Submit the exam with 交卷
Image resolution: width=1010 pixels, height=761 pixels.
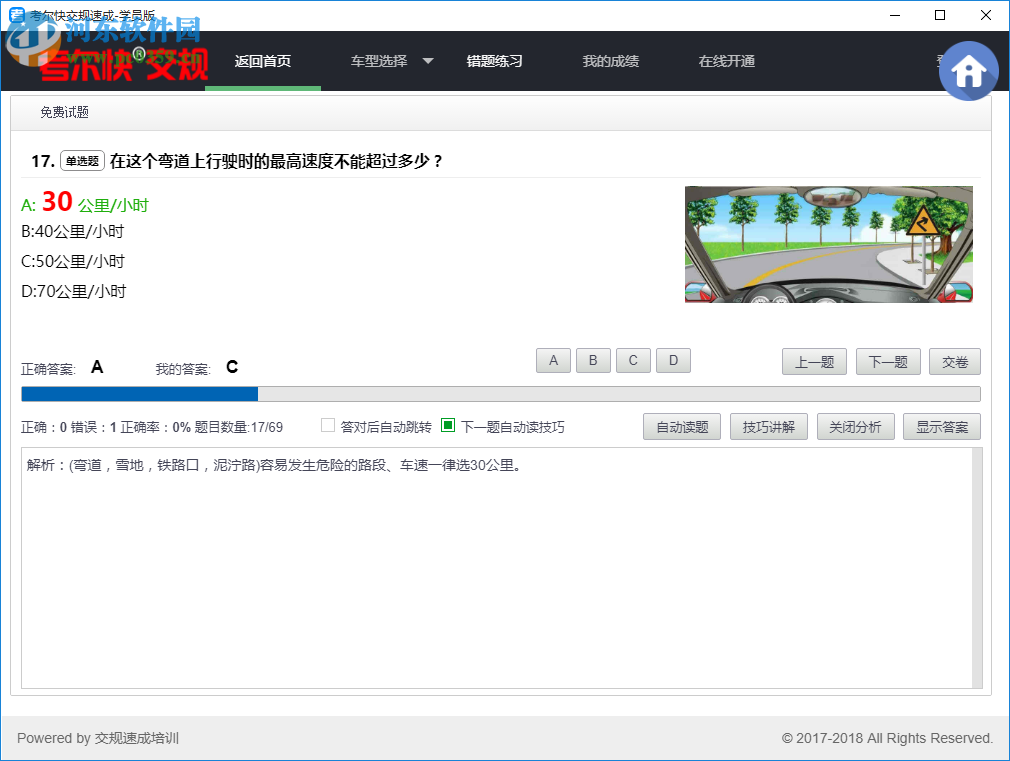pyautogui.click(x=954, y=361)
